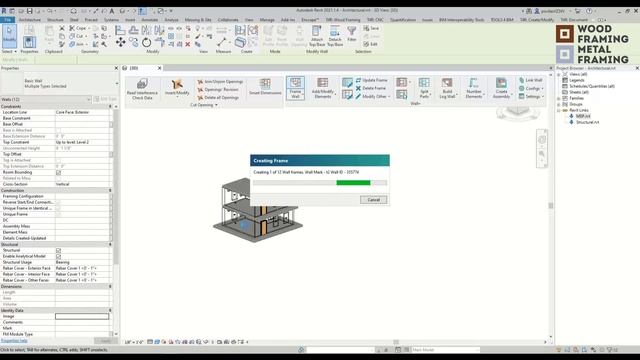
Task: Open the Structure ribbon tab
Action: tap(55, 20)
